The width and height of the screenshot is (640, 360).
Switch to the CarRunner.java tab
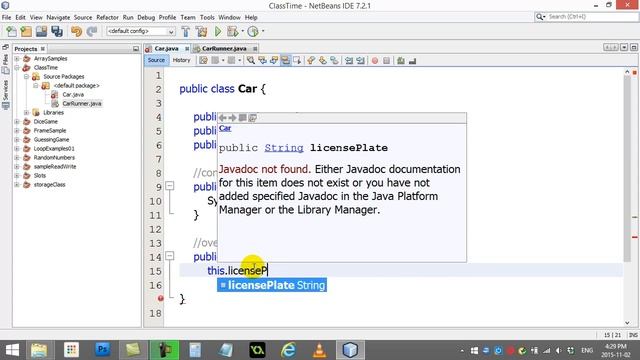[224, 49]
